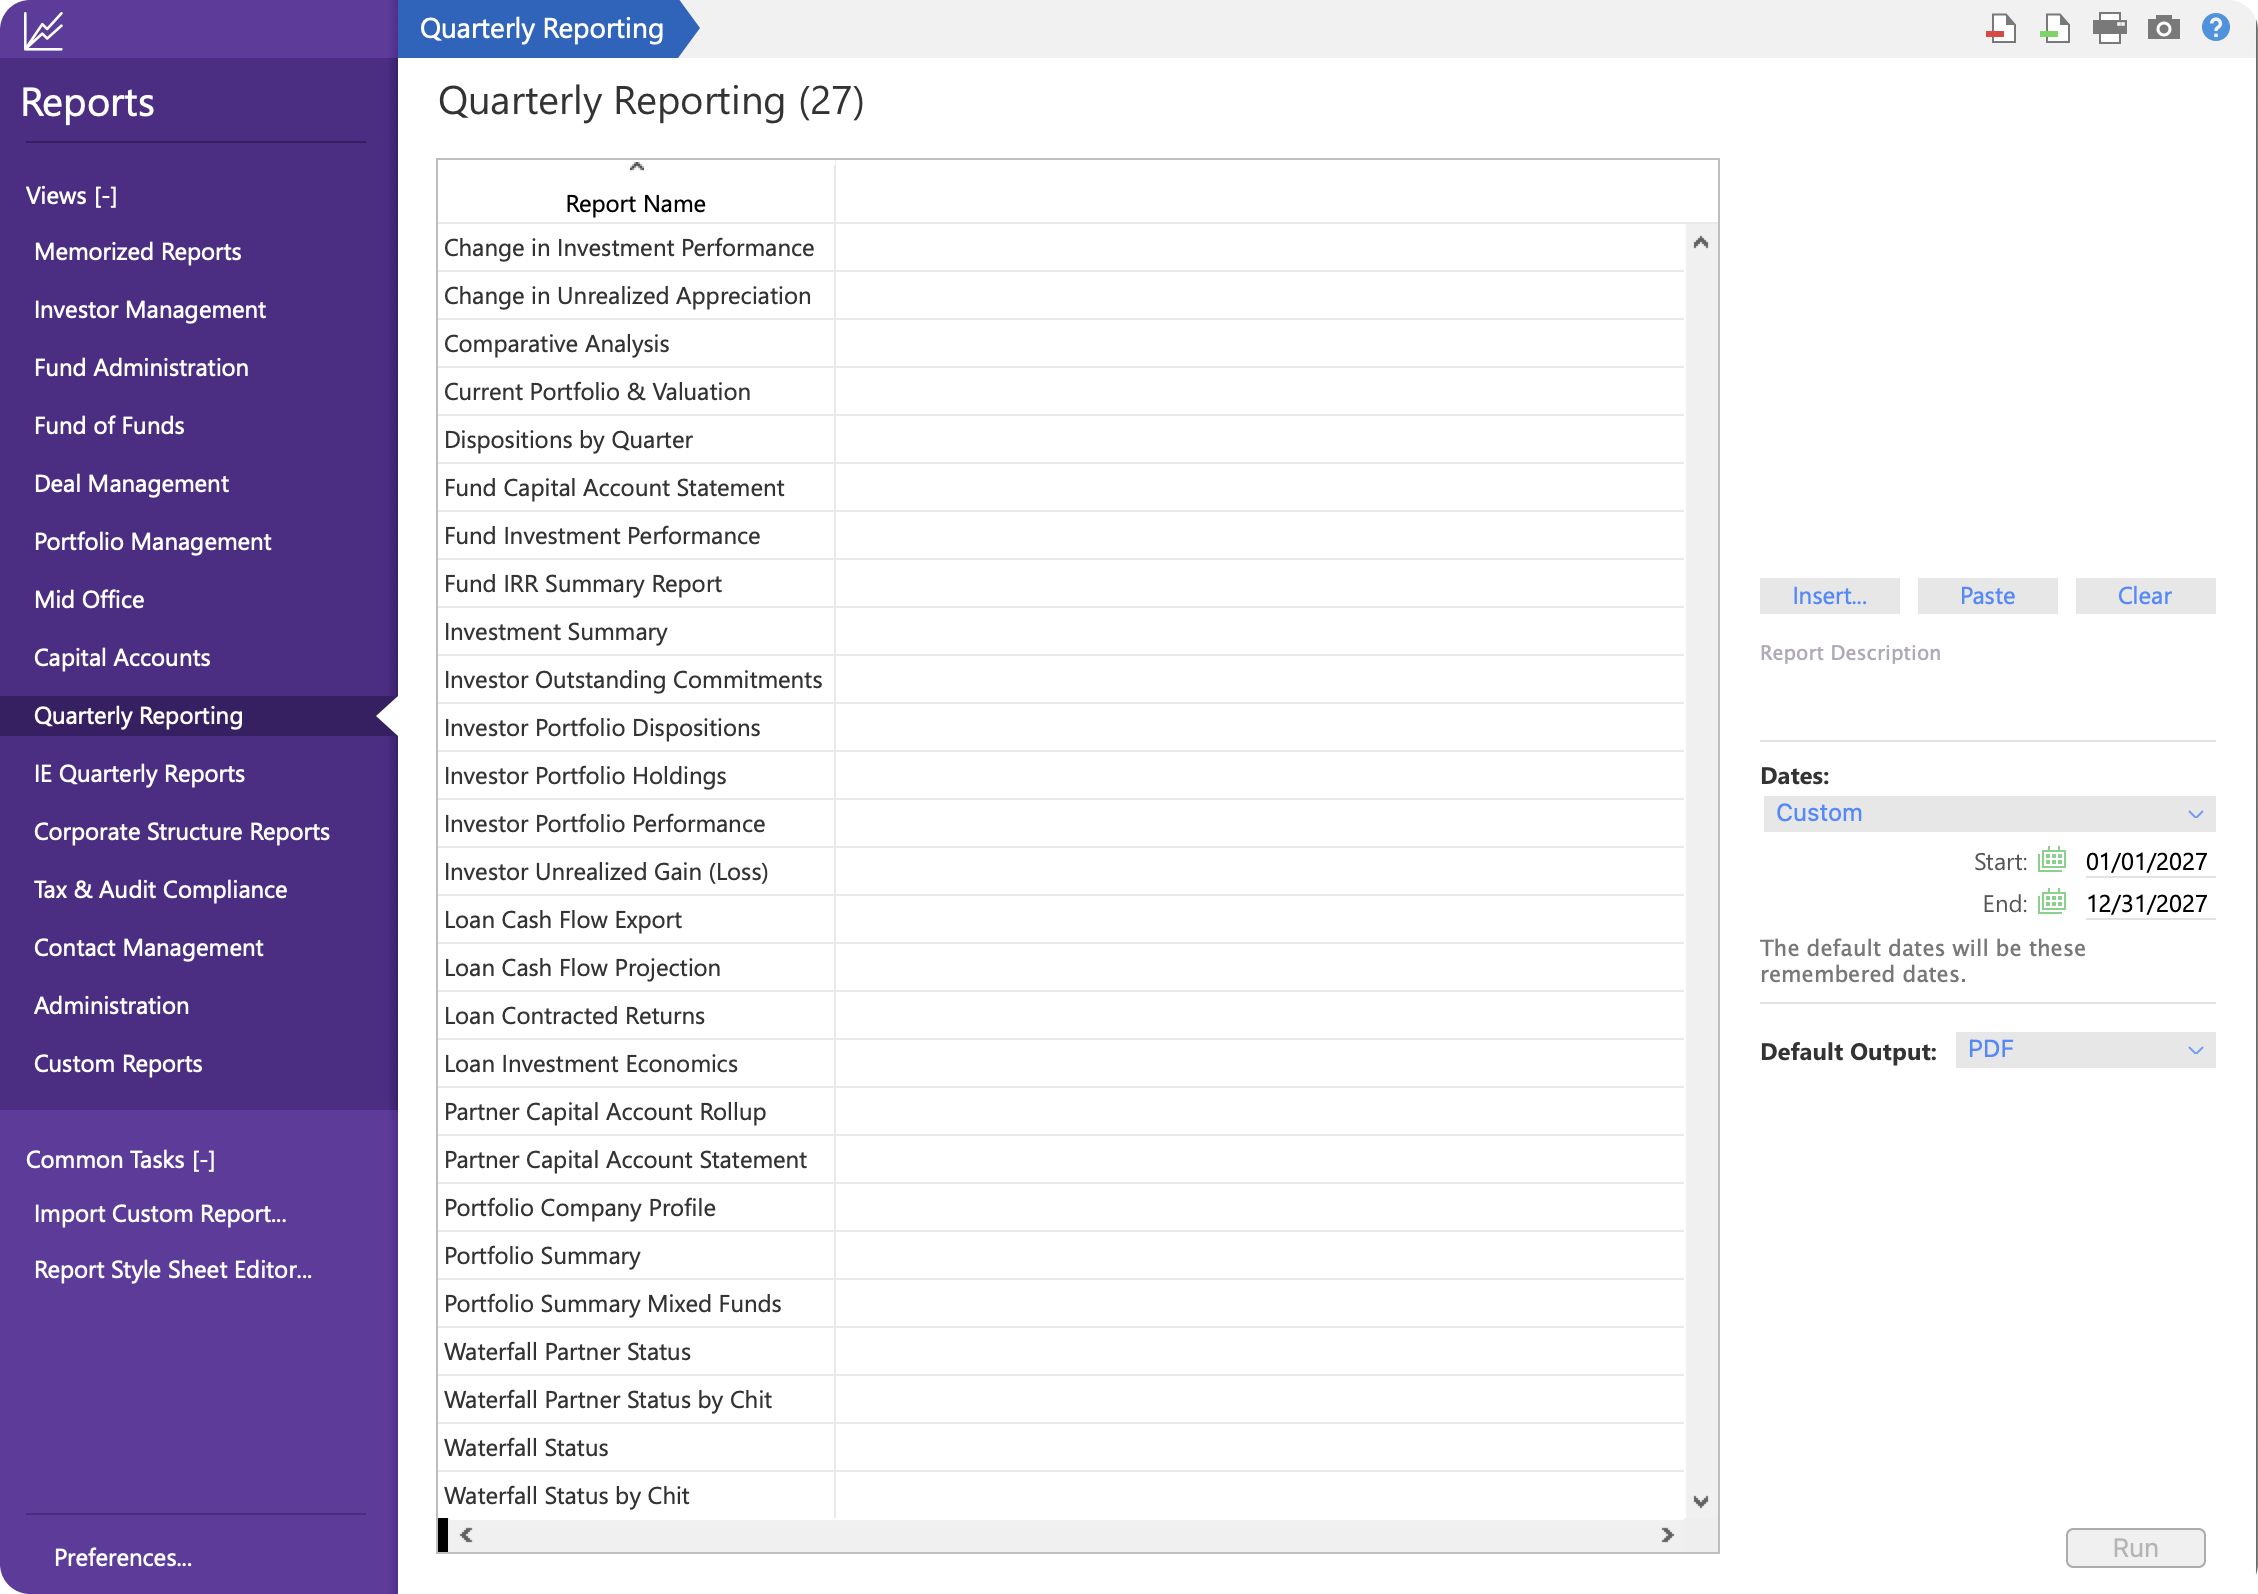
Task: Open the Dates Custom dropdown
Action: coord(1989,813)
